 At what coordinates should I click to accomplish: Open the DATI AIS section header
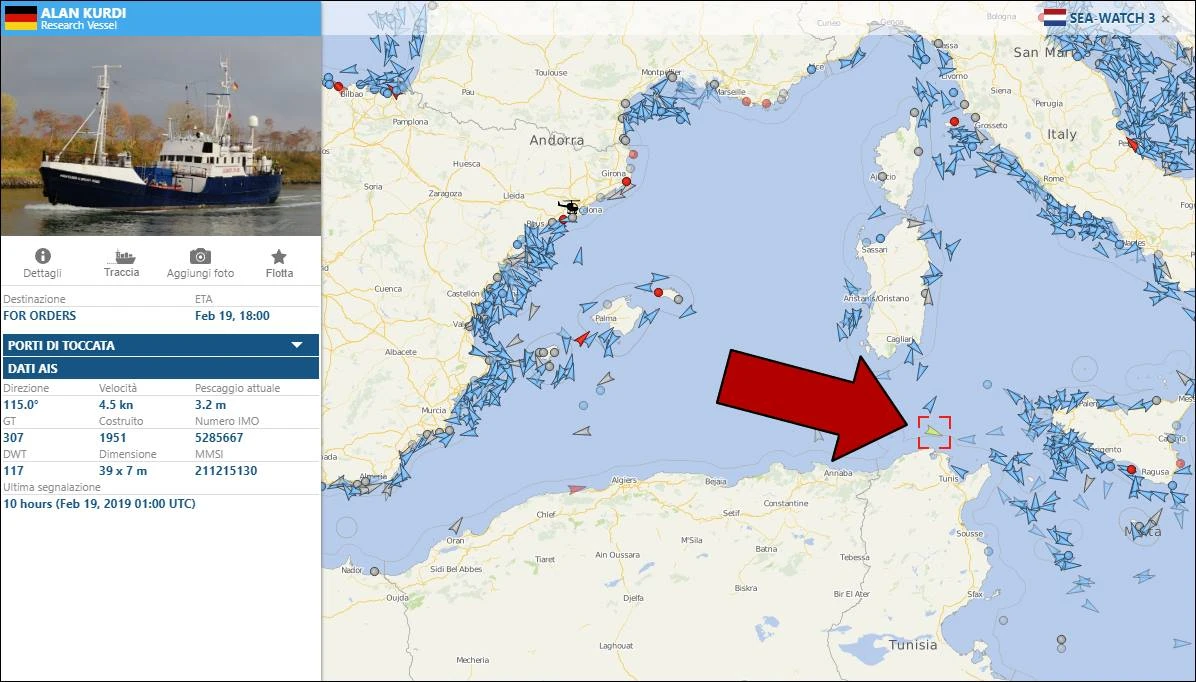tap(160, 368)
